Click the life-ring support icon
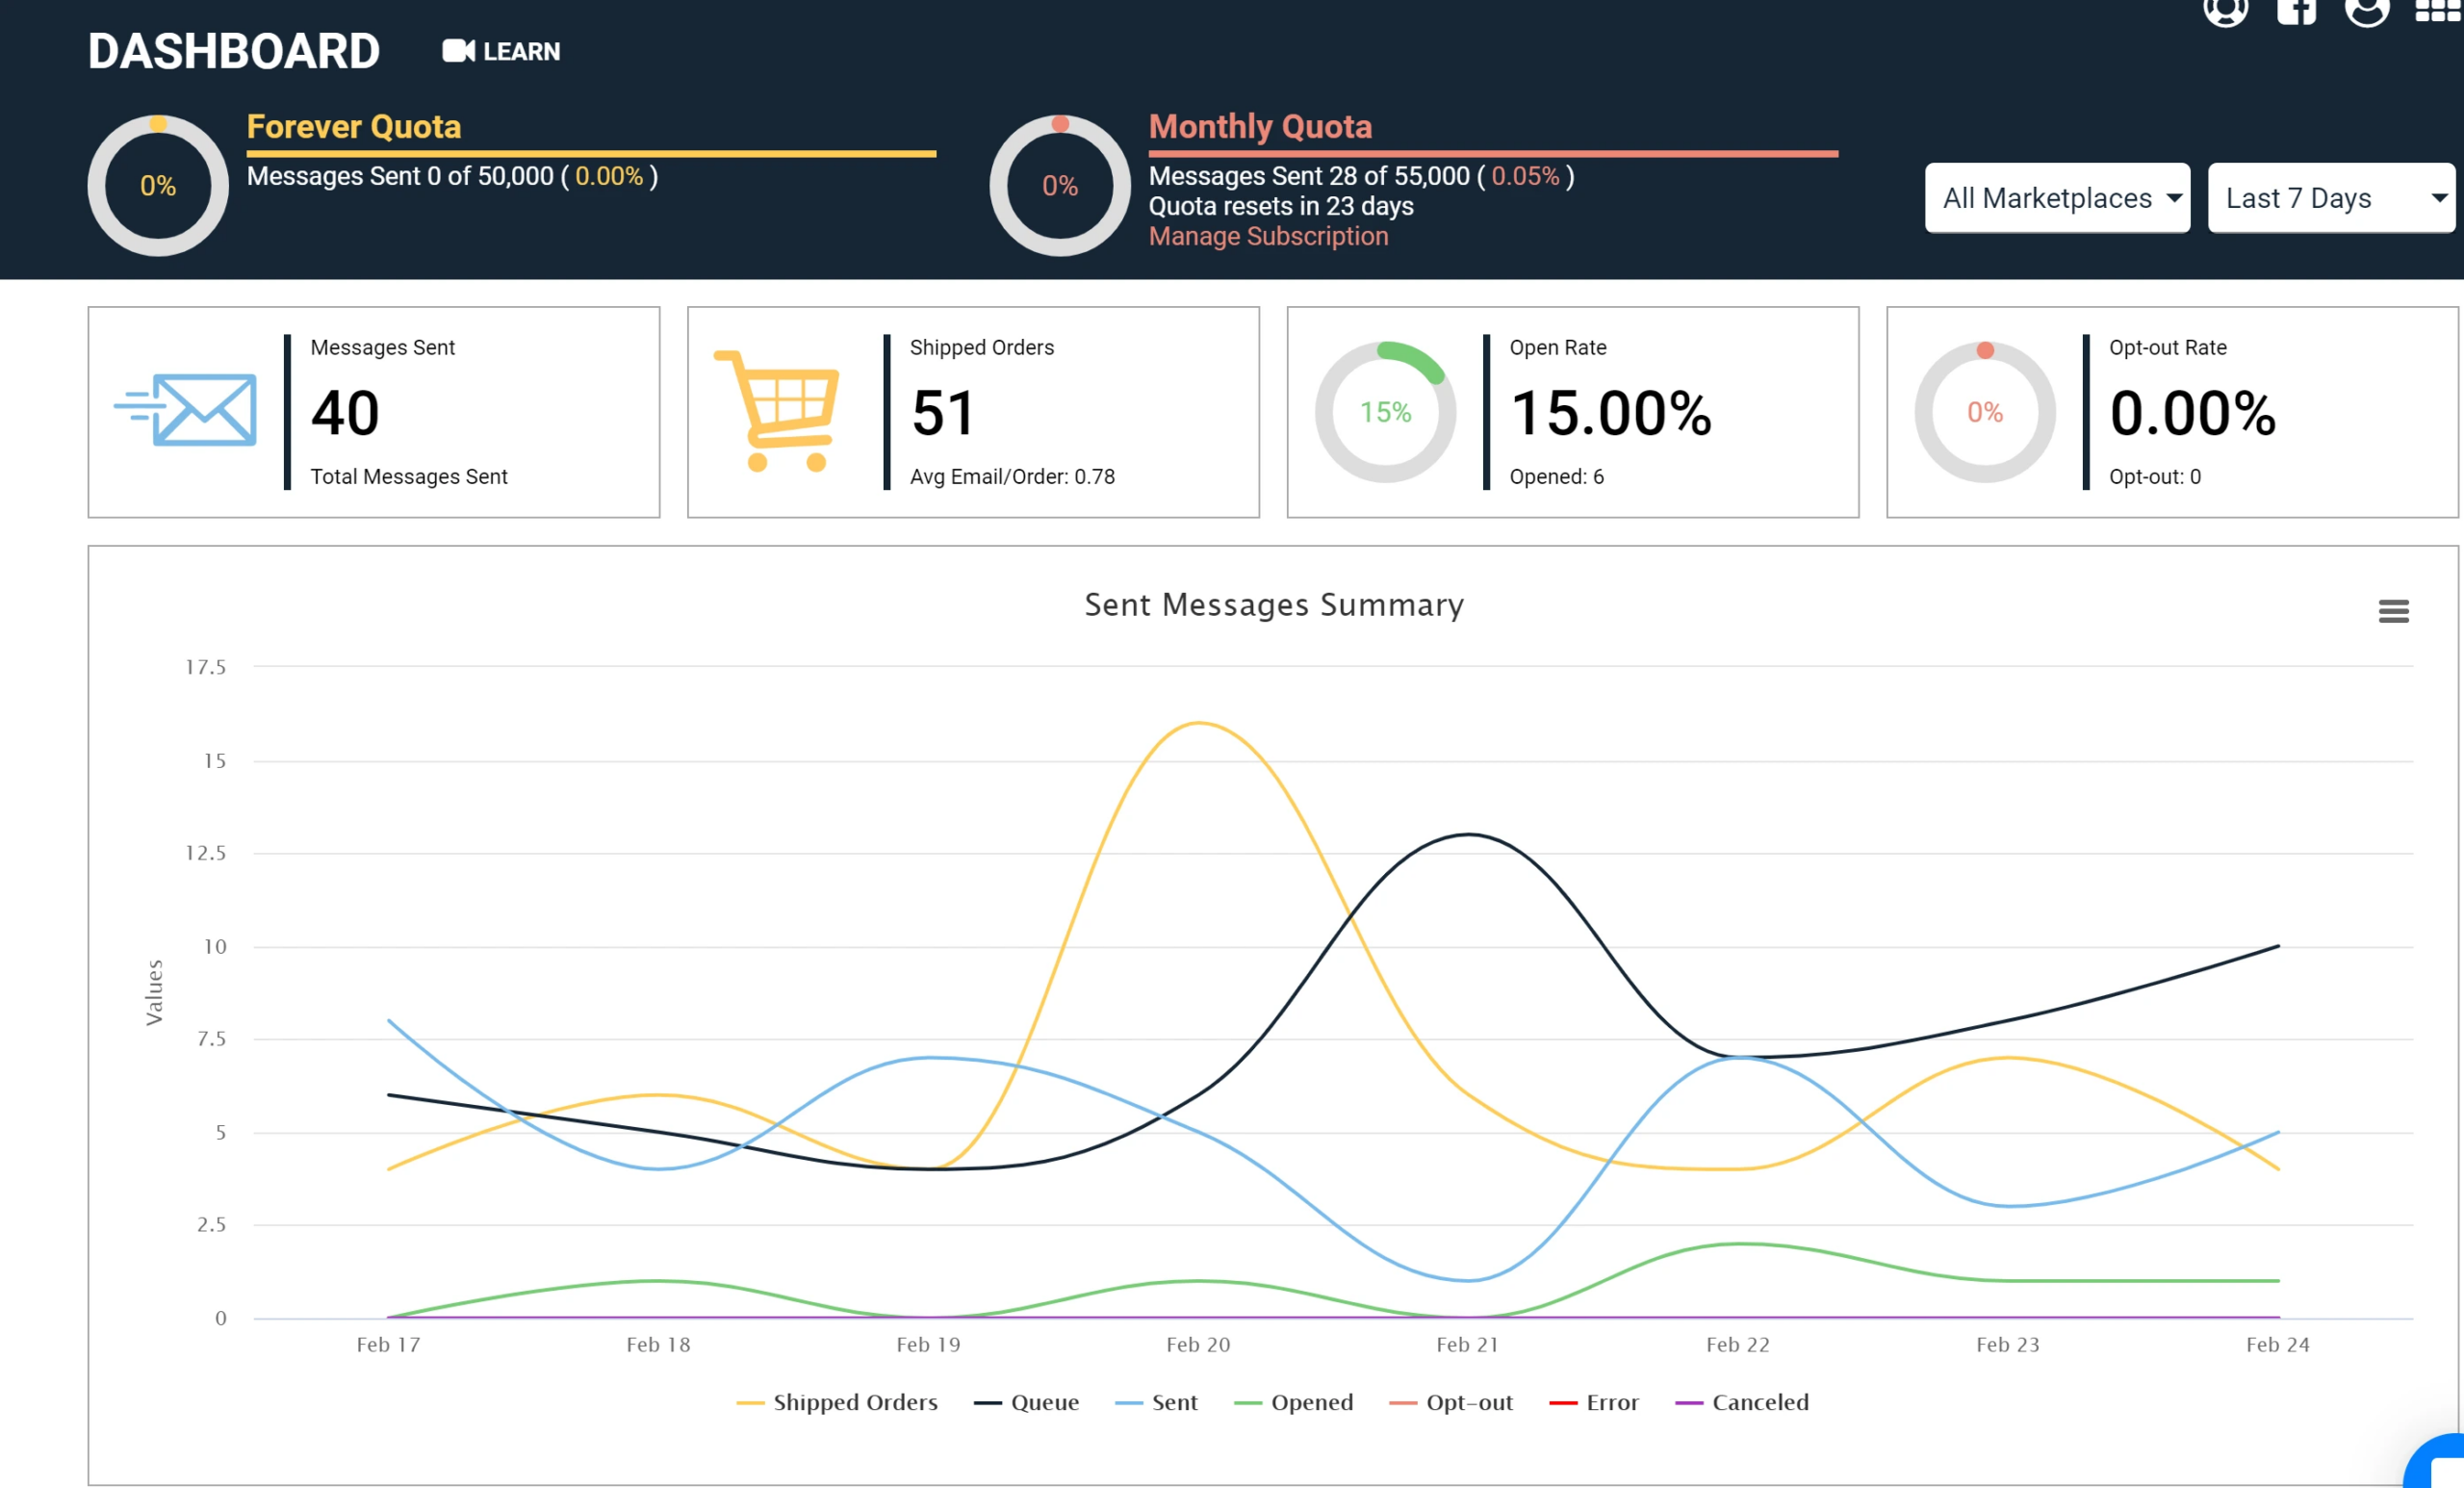The height and width of the screenshot is (1488, 2464). point(2225,10)
